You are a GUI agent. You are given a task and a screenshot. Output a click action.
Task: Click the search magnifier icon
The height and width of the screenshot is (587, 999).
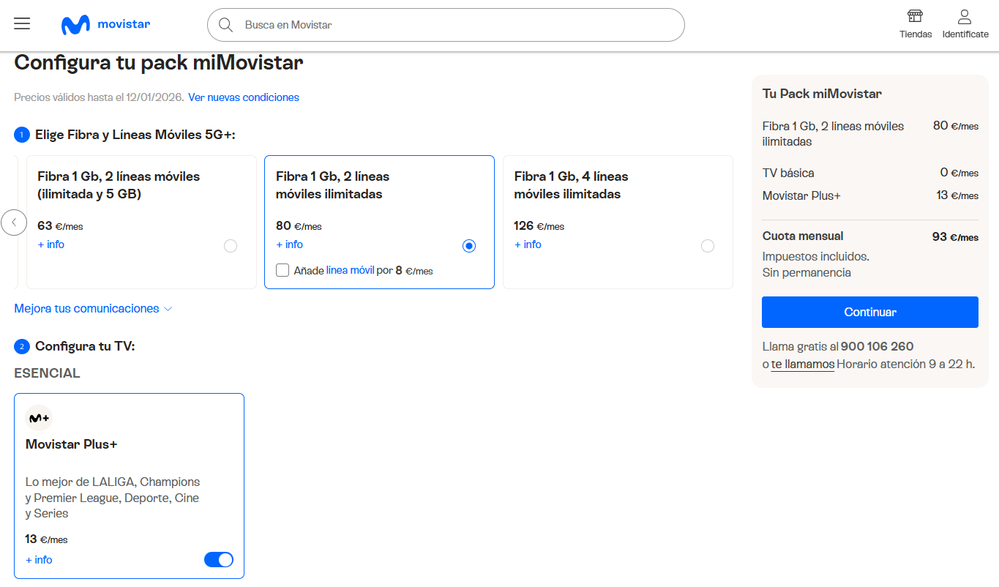[226, 25]
